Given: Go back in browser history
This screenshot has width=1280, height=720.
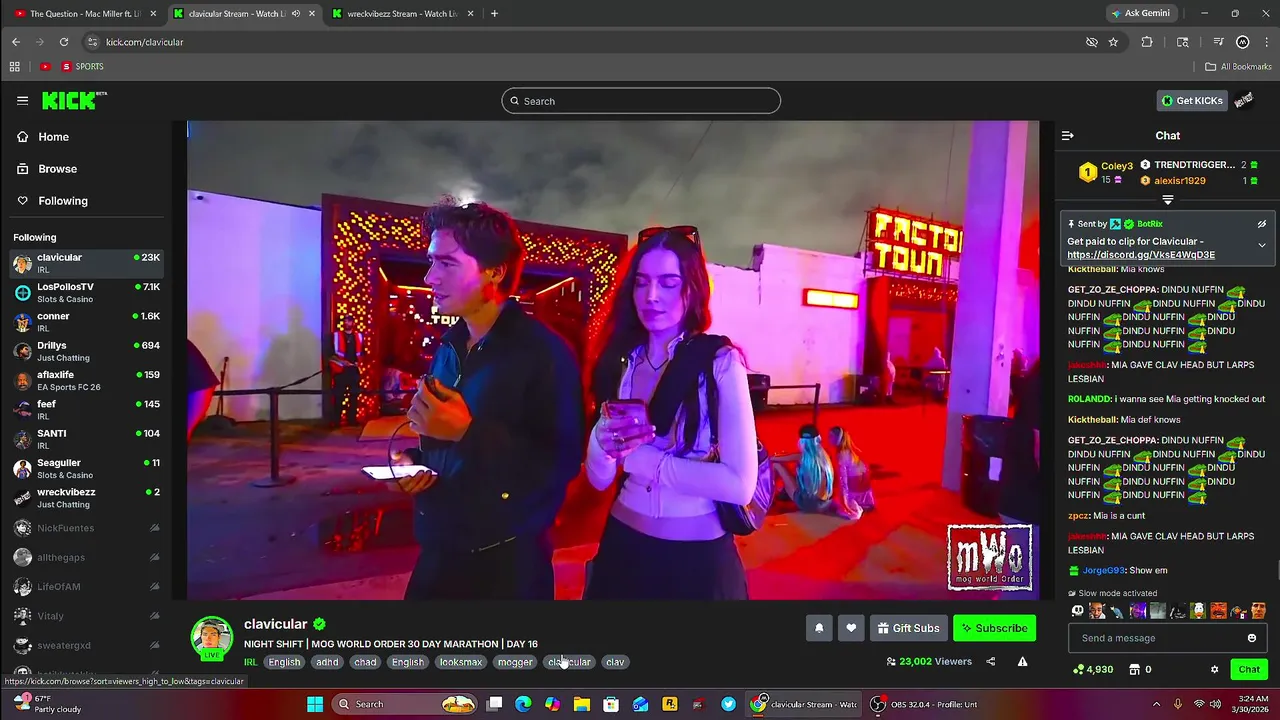Looking at the screenshot, I should coord(16,42).
